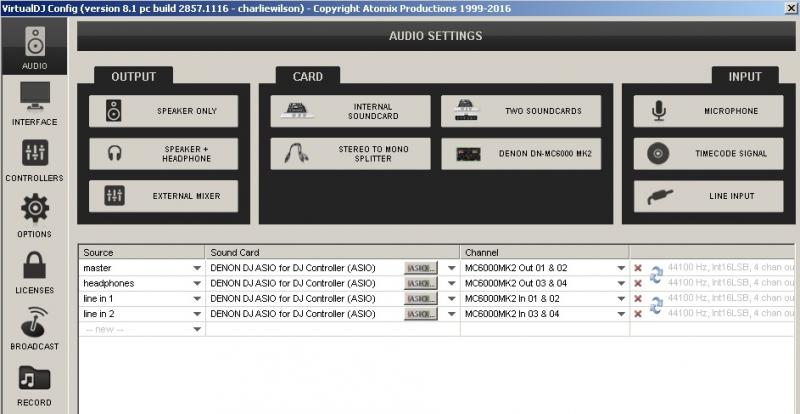Delete the line in 1 routing row
This screenshot has height=414, width=800.
(x=638, y=299)
